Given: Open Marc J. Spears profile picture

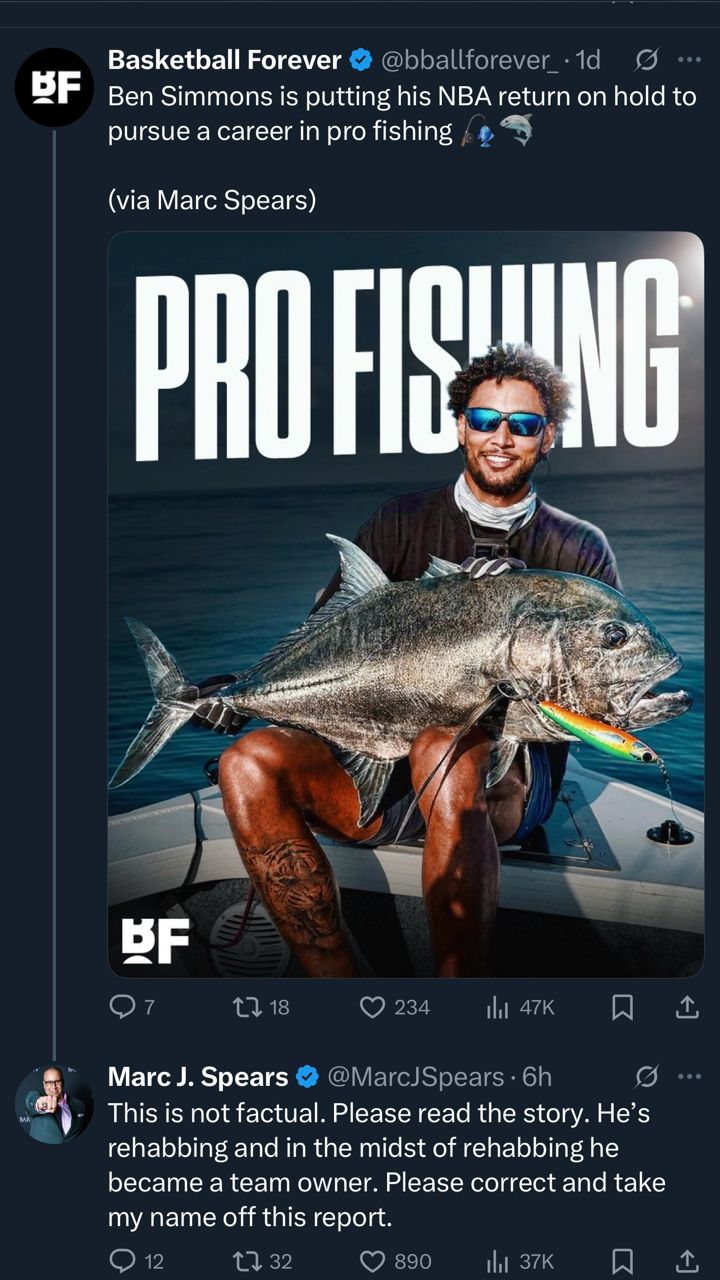Looking at the screenshot, I should coord(54,1104).
